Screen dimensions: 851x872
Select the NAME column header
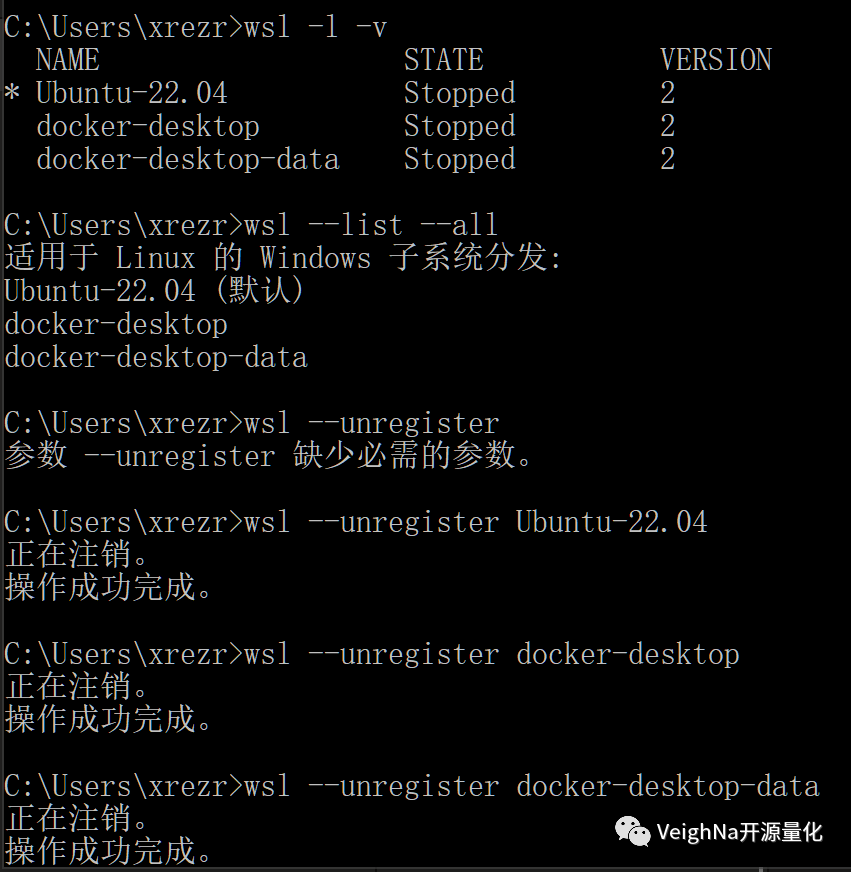point(68,60)
